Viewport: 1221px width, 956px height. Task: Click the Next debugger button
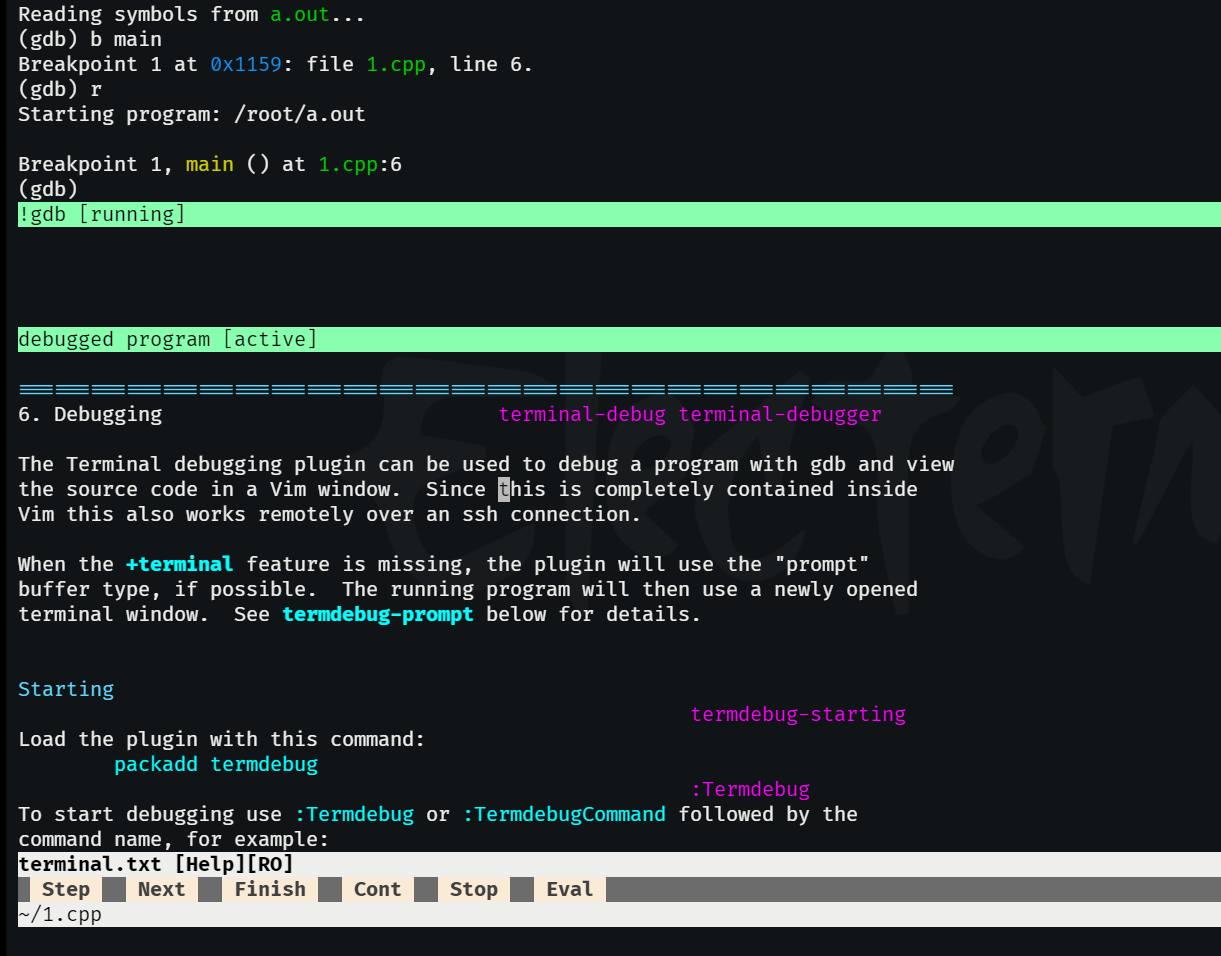pos(161,889)
